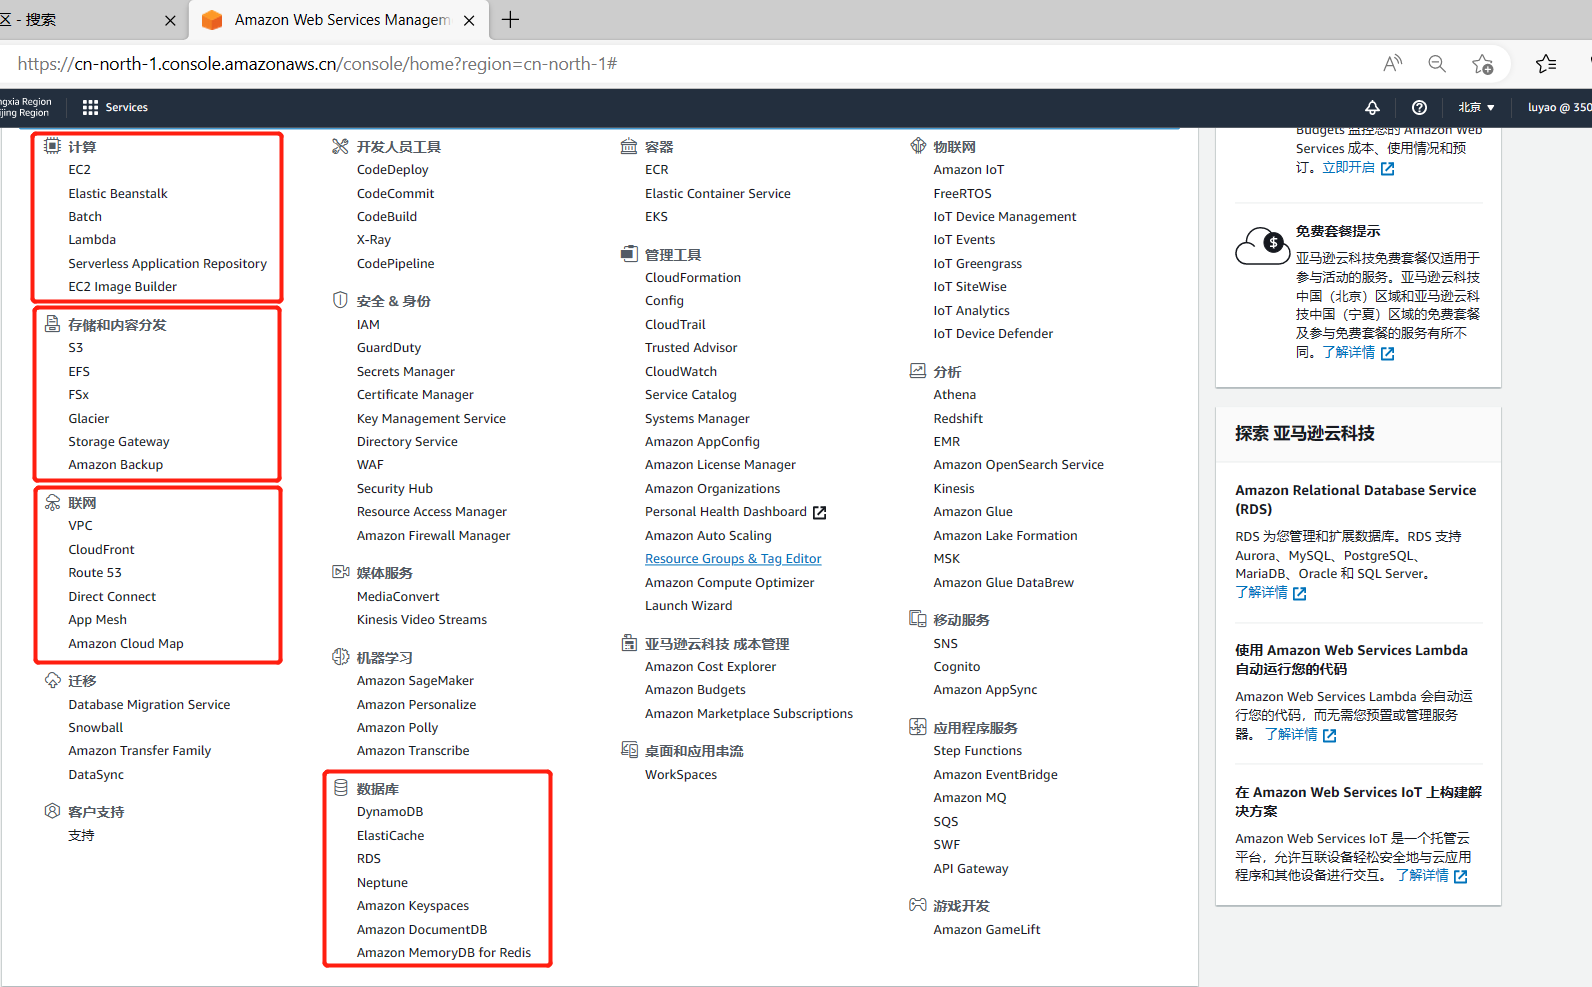The width and height of the screenshot is (1592, 987).
Task: Open the 支持 support link
Action: click(x=81, y=836)
